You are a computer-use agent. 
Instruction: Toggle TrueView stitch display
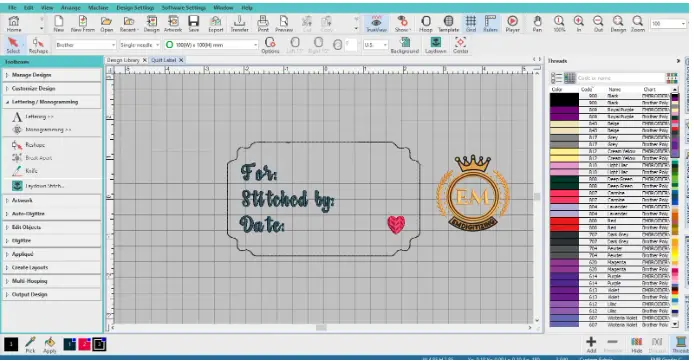tap(376, 23)
